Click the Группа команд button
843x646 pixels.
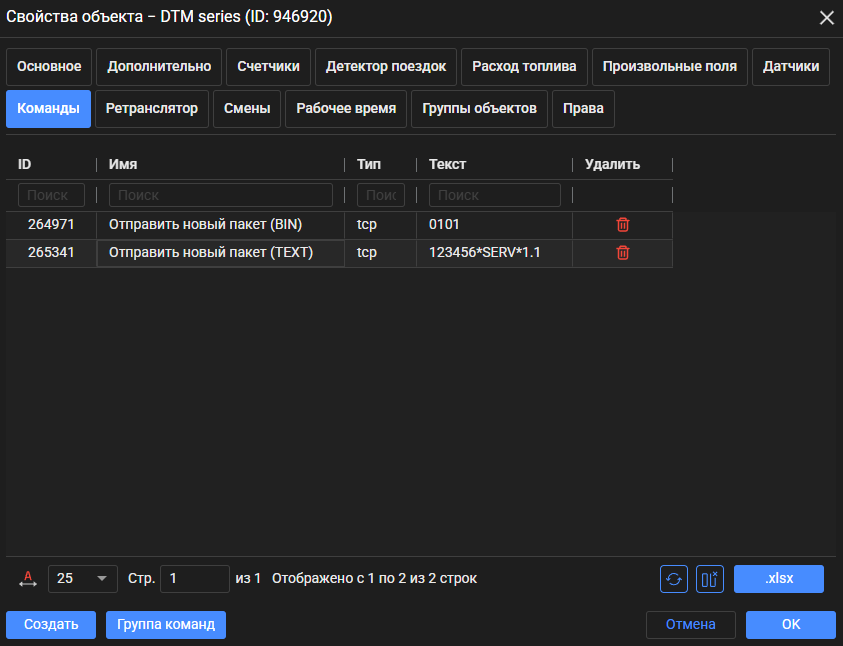pos(166,625)
